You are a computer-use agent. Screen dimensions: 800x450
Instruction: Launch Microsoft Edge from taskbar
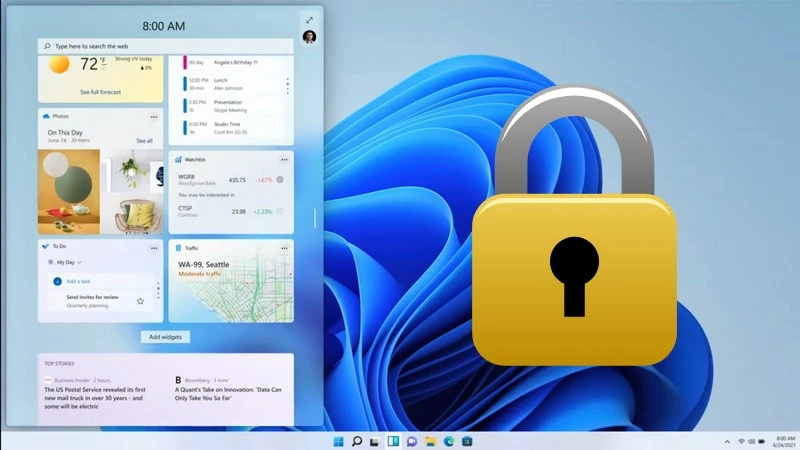click(x=448, y=441)
